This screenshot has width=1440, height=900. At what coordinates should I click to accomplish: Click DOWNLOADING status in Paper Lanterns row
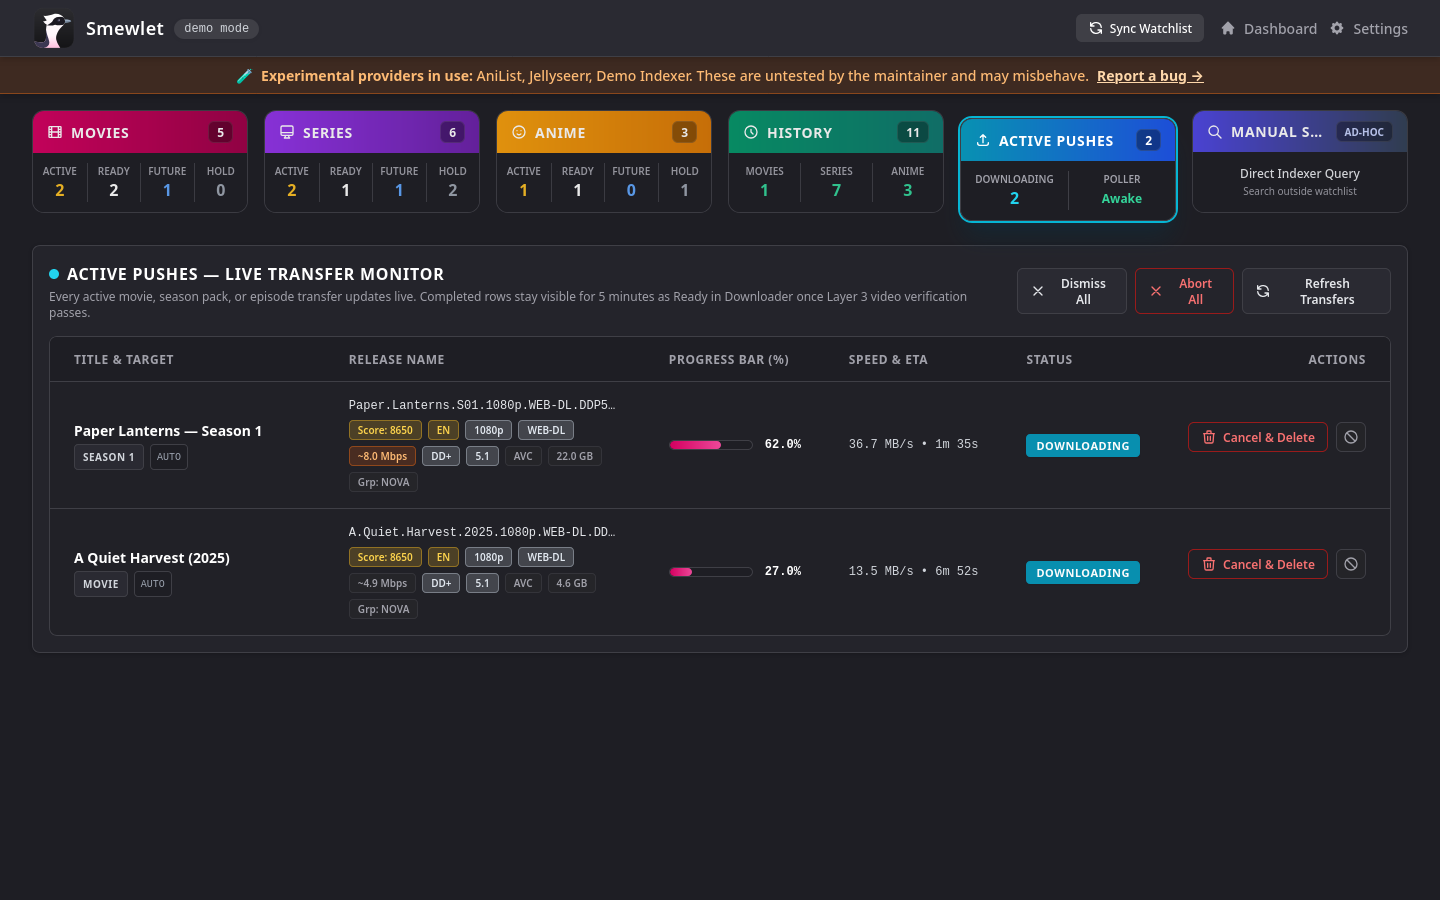tap(1083, 446)
